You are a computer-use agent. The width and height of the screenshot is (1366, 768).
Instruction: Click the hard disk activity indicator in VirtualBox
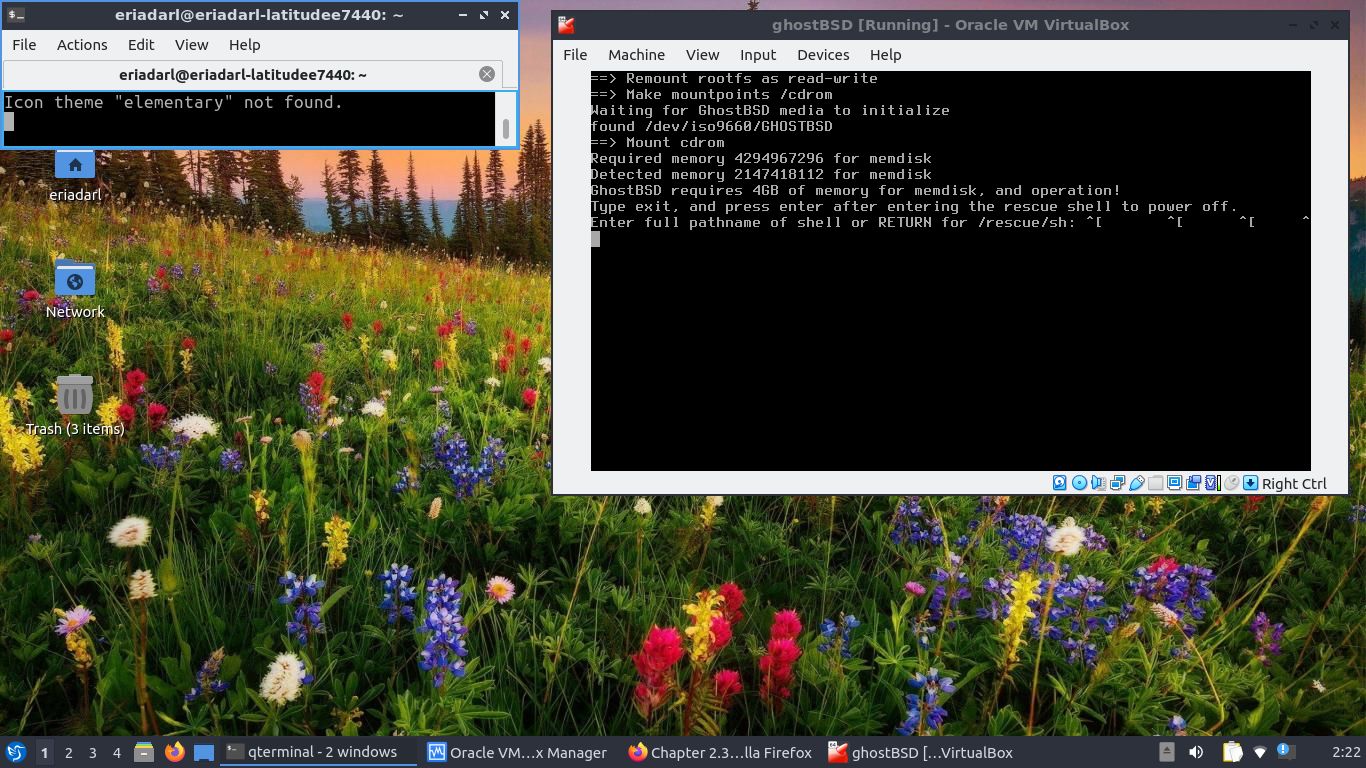pos(1060,483)
